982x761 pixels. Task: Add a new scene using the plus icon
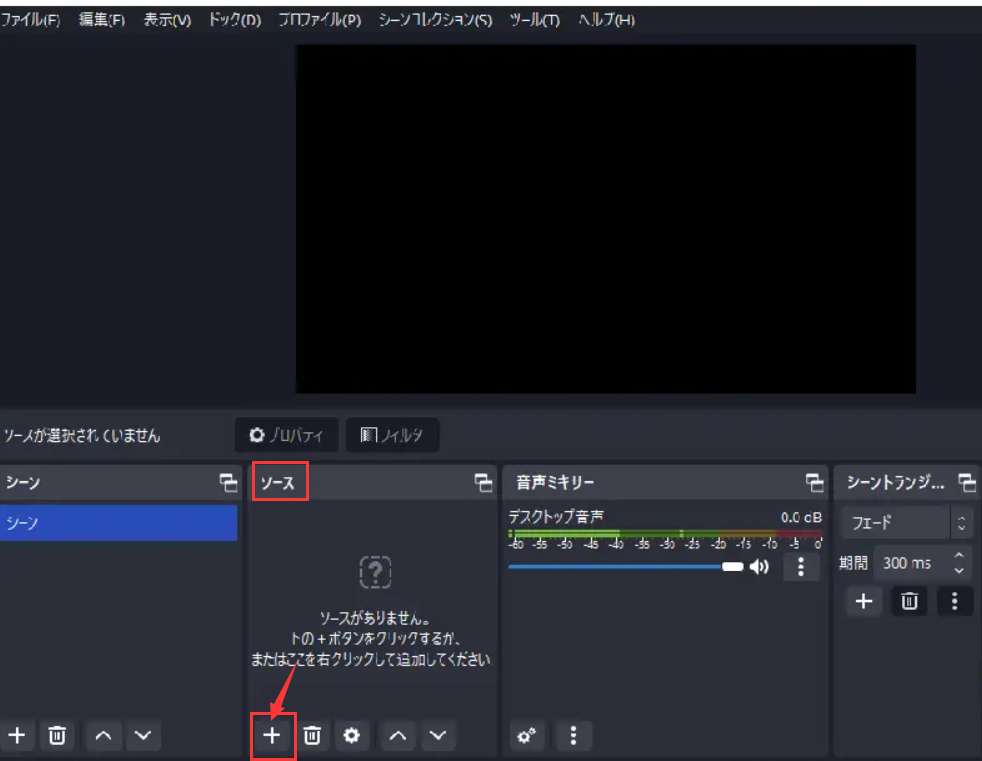(x=18, y=735)
